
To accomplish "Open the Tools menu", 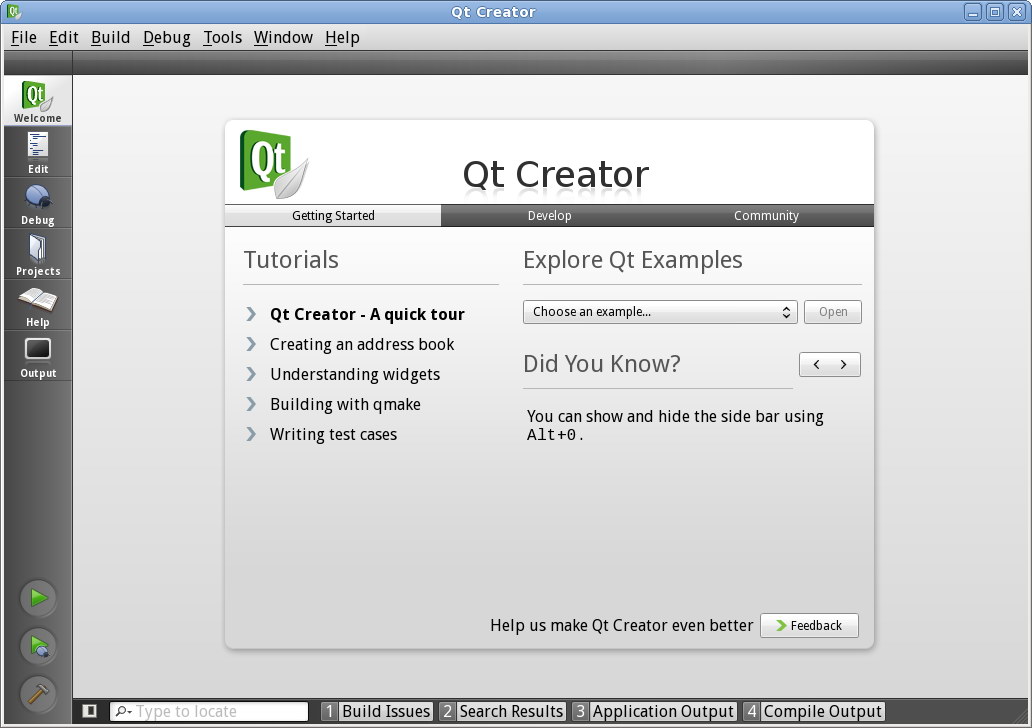I will (222, 38).
